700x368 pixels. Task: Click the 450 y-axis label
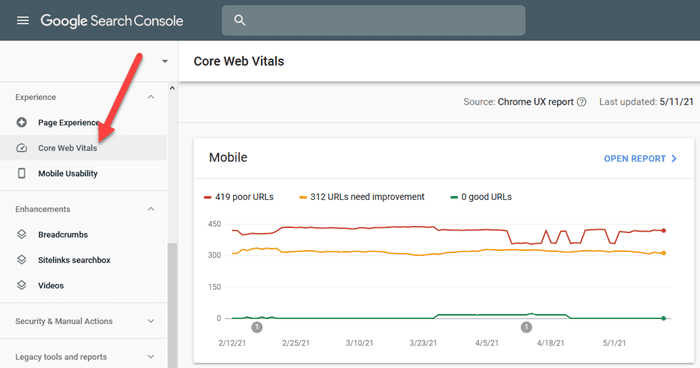point(215,224)
